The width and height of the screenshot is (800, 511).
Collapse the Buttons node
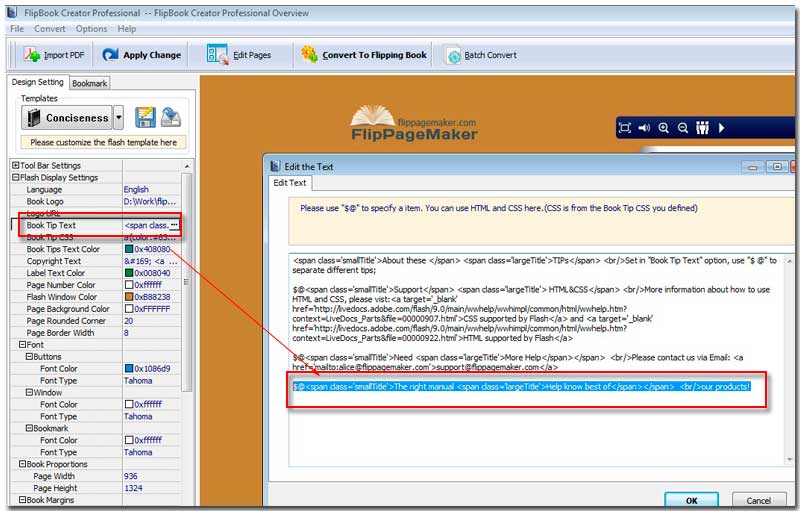pos(29,356)
